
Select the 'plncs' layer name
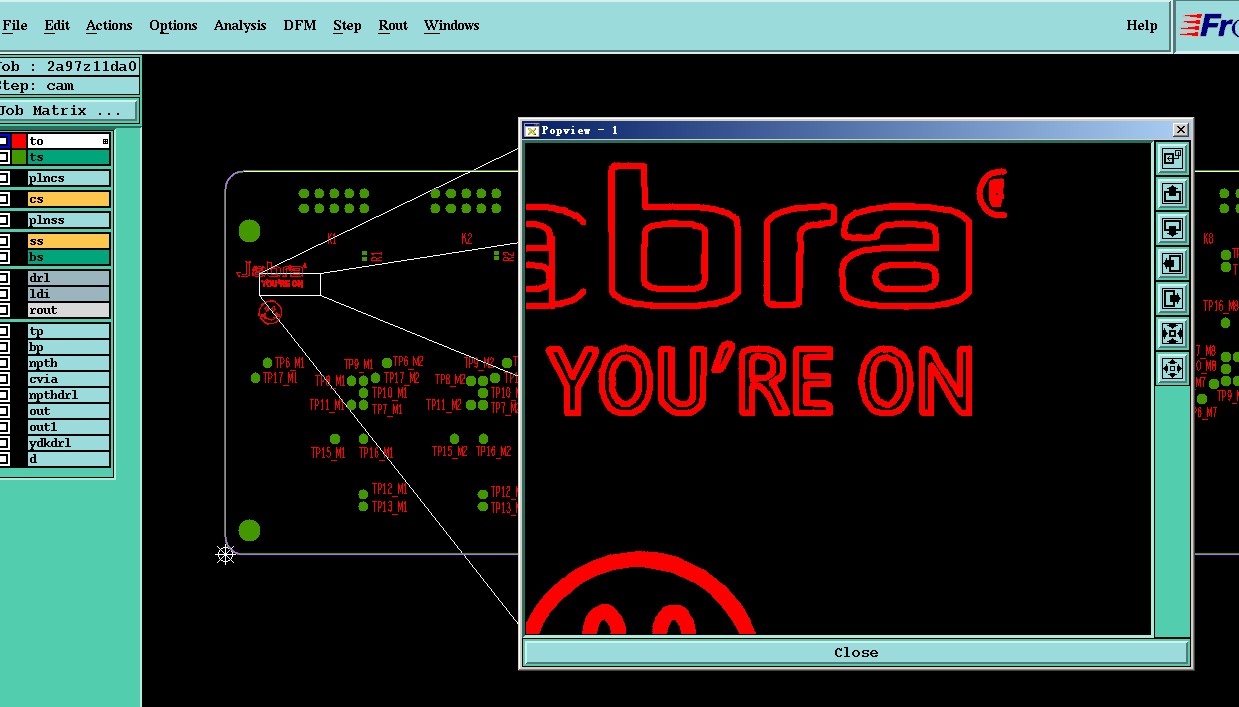69,178
